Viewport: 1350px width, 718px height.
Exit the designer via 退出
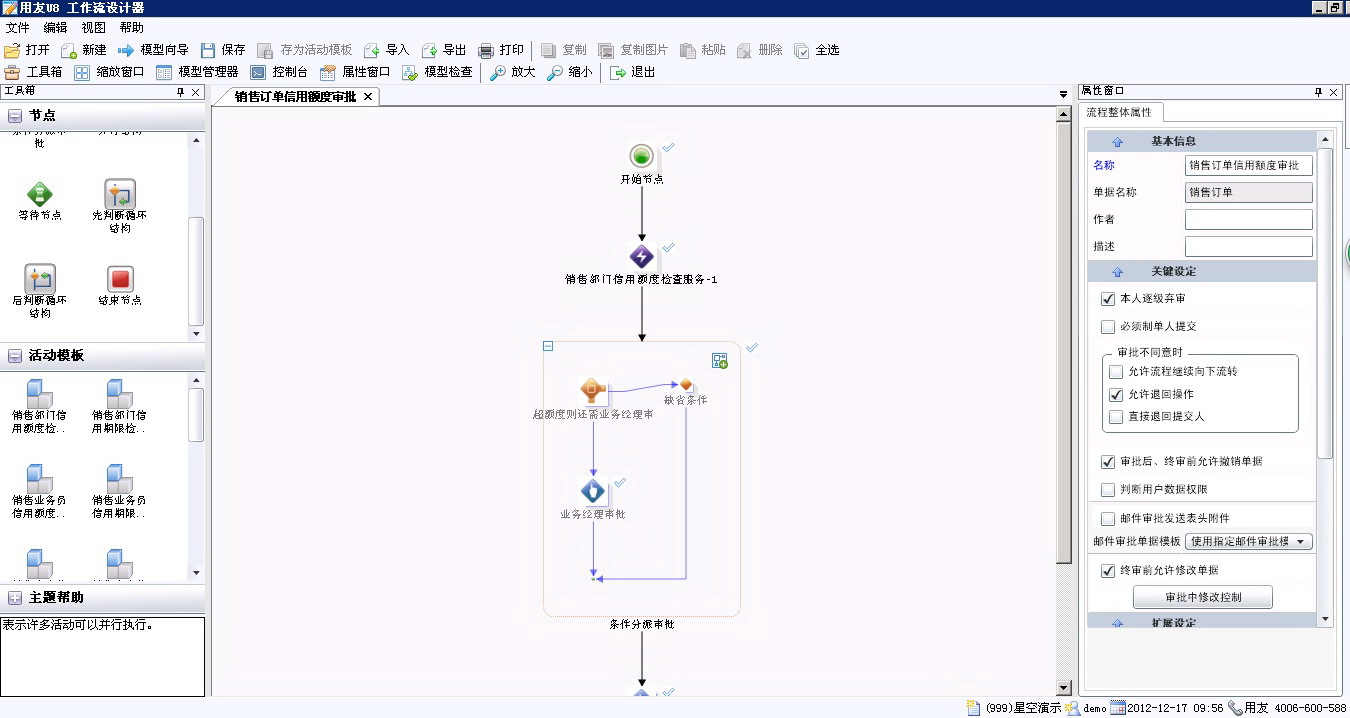pos(633,72)
